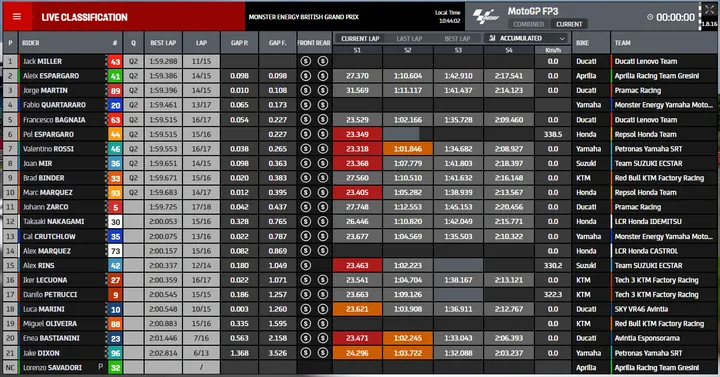Click Brad Binder's rear tyre icon
Image resolution: width=720 pixels, height=377 pixels.
[x=323, y=178]
